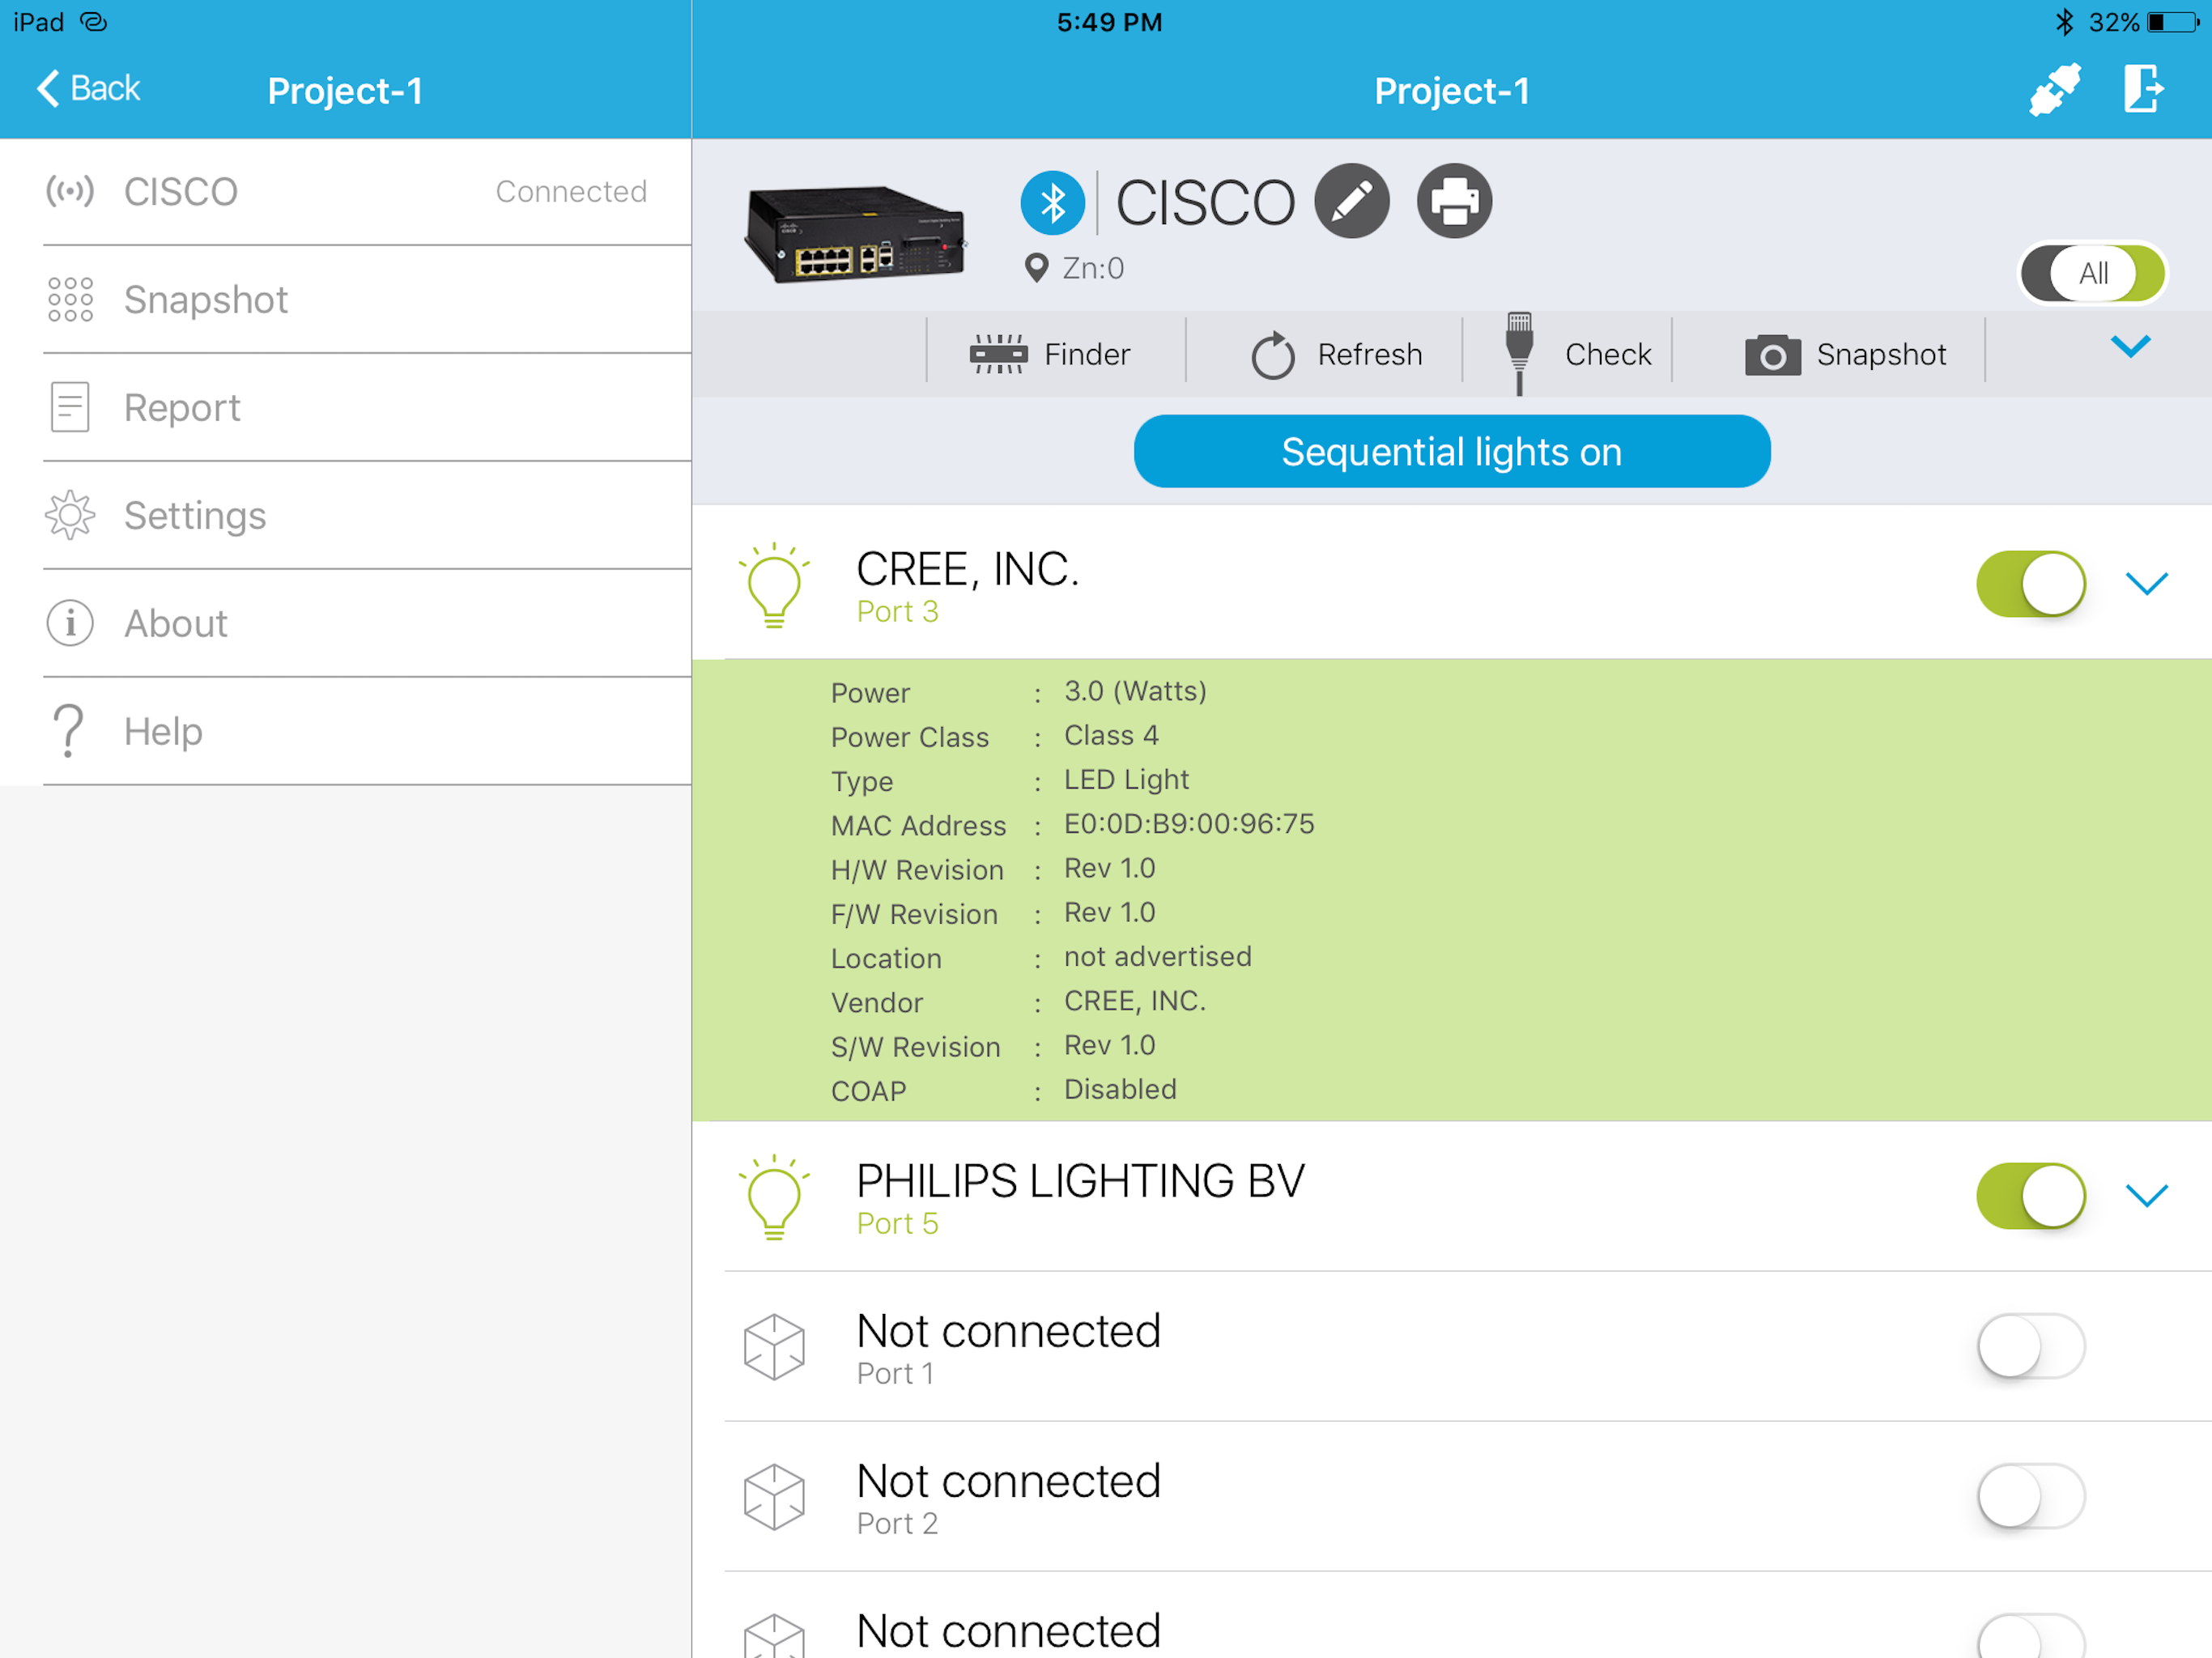
Task: Expand PHILIPS LIGHTING BV details chevron
Action: [x=2146, y=1196]
